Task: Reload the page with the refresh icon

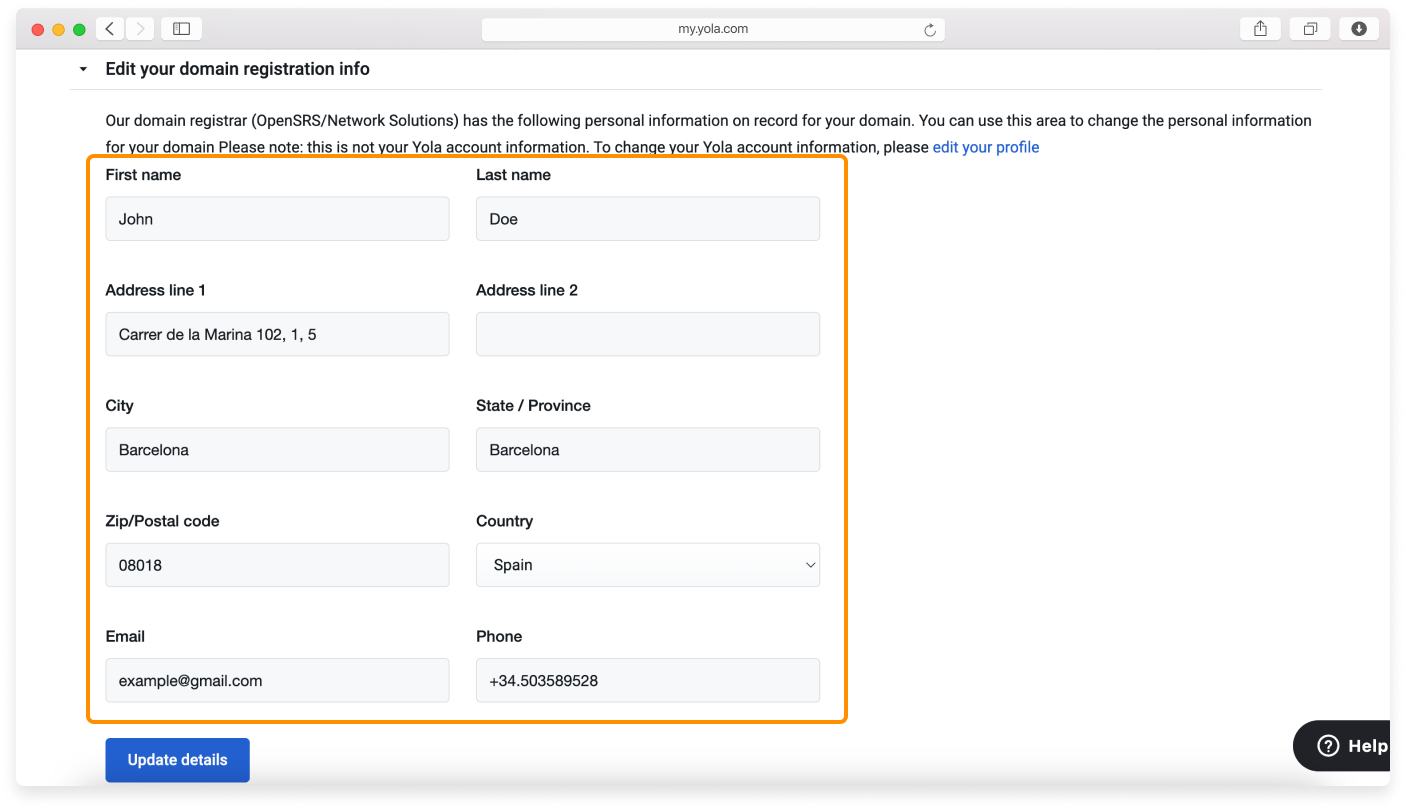Action: coord(930,30)
